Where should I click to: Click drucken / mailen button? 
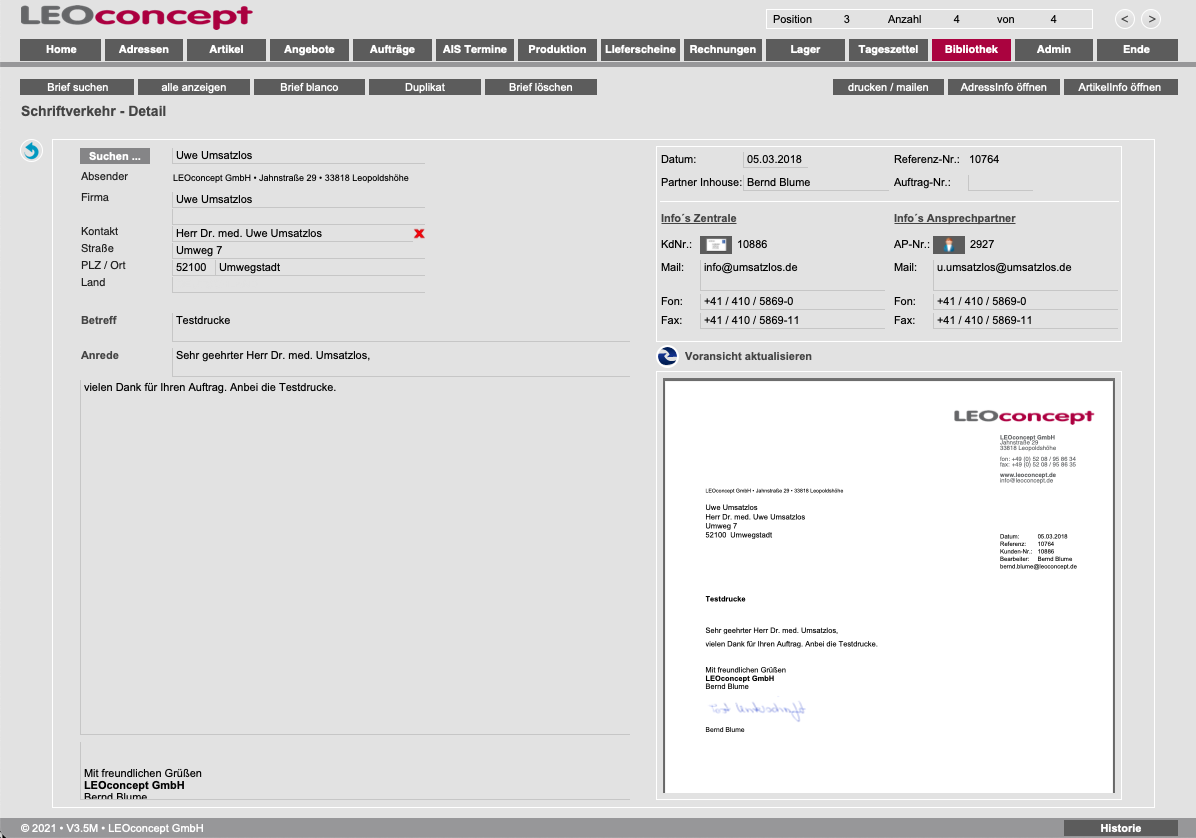[888, 88]
